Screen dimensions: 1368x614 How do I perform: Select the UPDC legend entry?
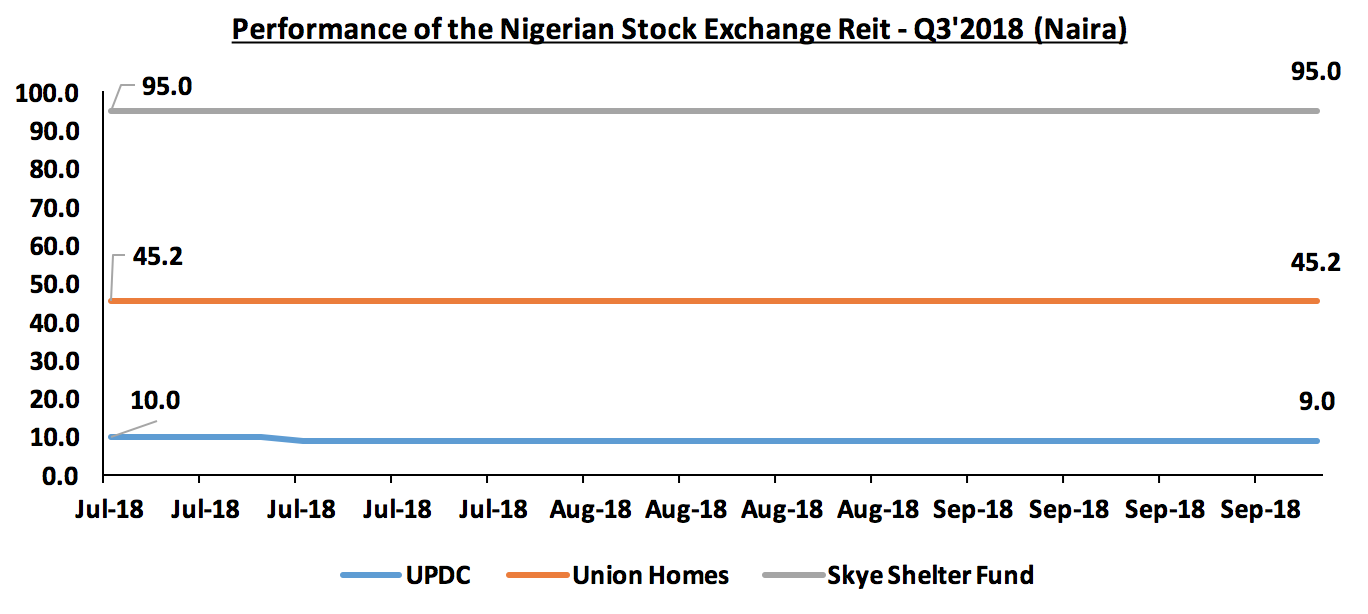pos(406,575)
